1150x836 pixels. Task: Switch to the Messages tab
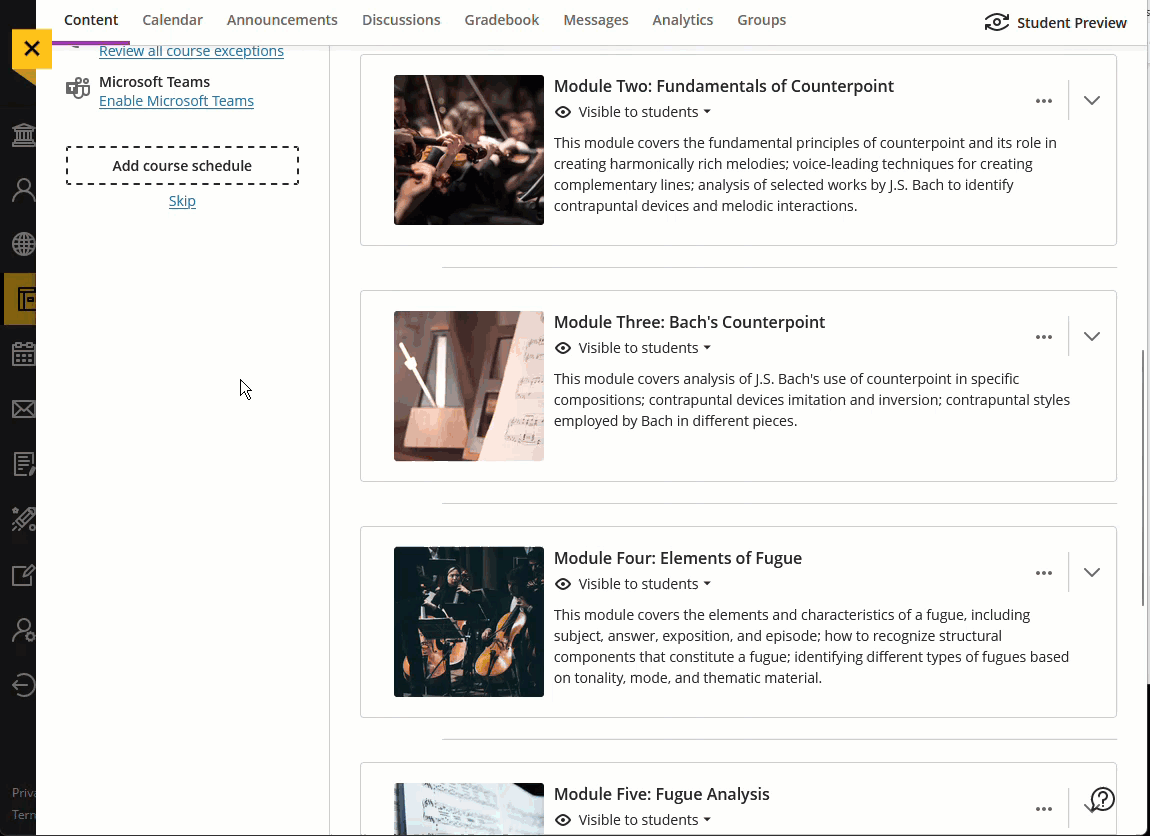(596, 21)
